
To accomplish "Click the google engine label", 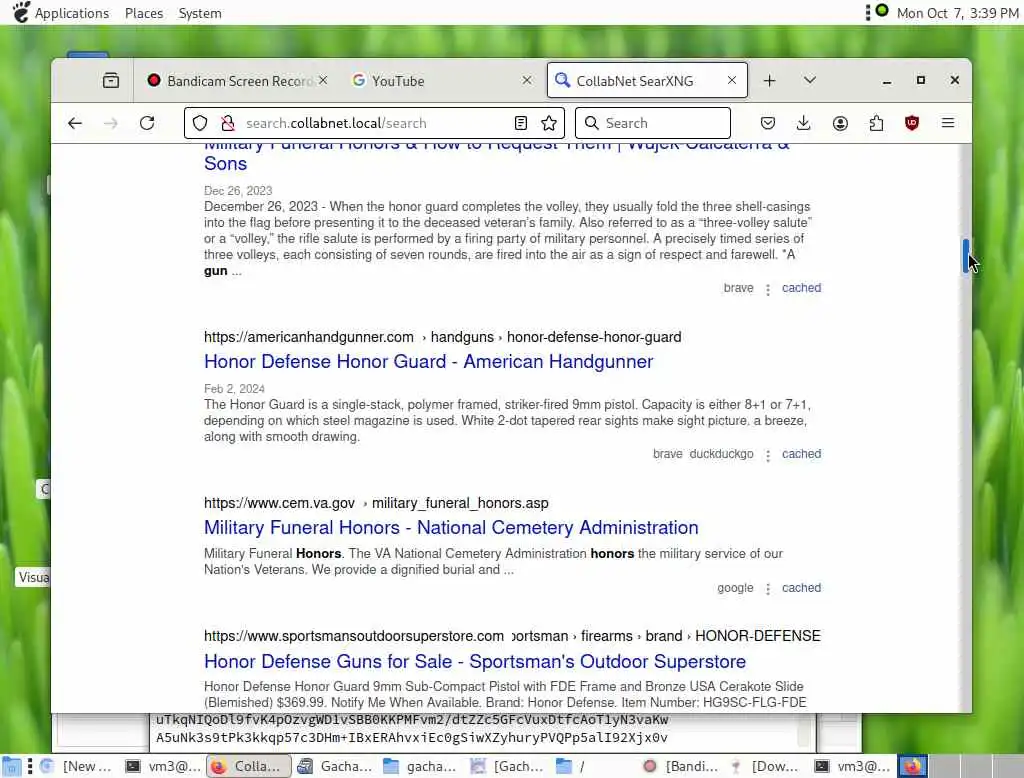I will (735, 587).
